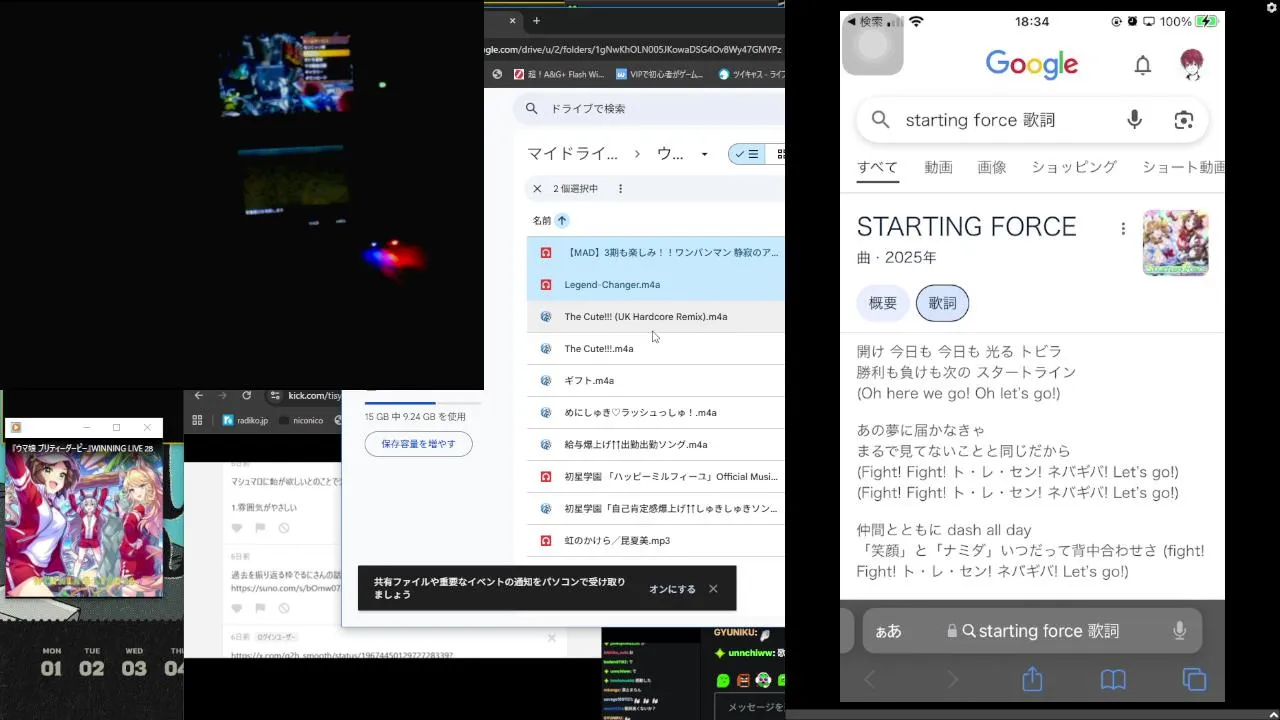
Task: Go back in the kick.com browser
Action: [198, 396]
